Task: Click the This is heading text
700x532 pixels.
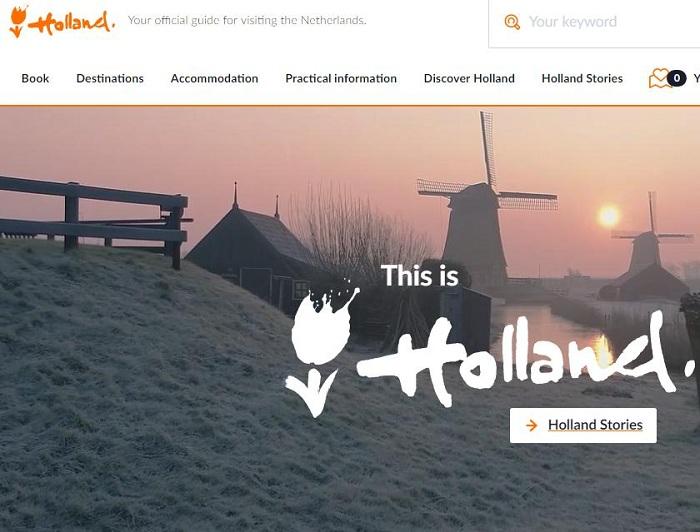Action: pyautogui.click(x=420, y=275)
